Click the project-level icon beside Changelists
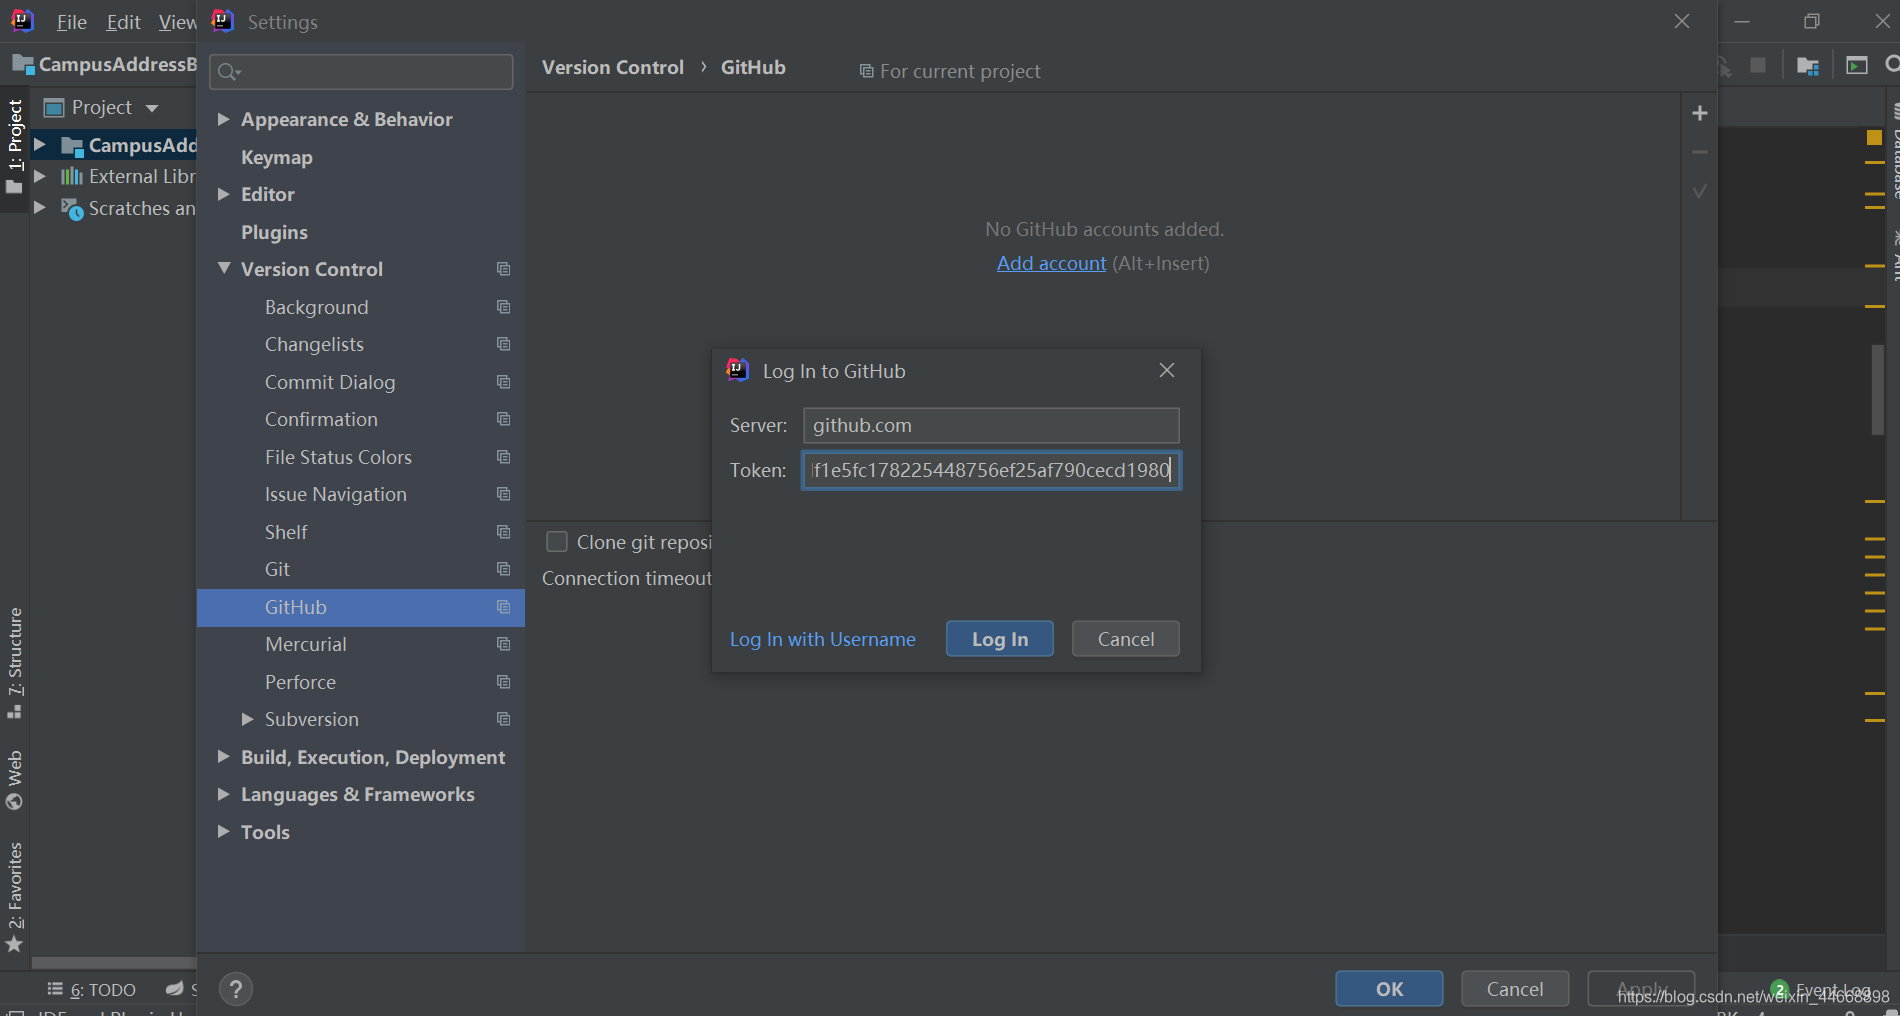Viewport: 1900px width, 1016px height. (503, 344)
